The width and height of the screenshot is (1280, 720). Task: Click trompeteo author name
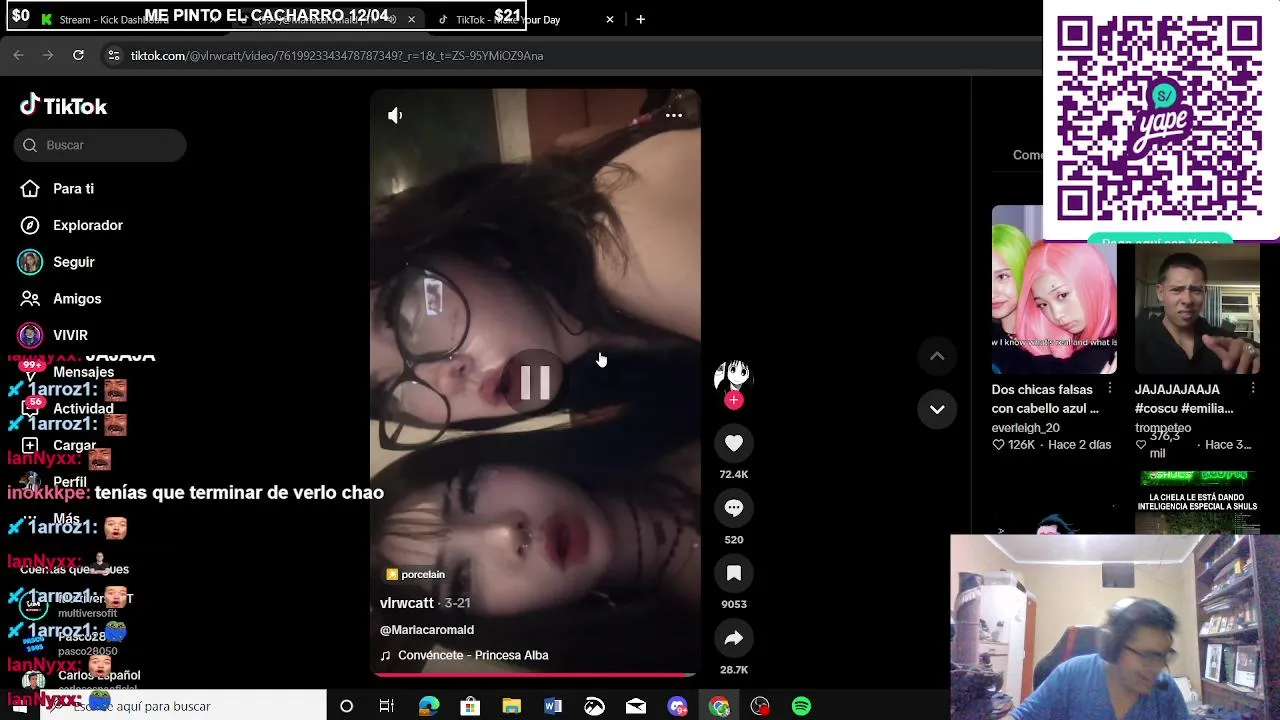[x=1163, y=428]
